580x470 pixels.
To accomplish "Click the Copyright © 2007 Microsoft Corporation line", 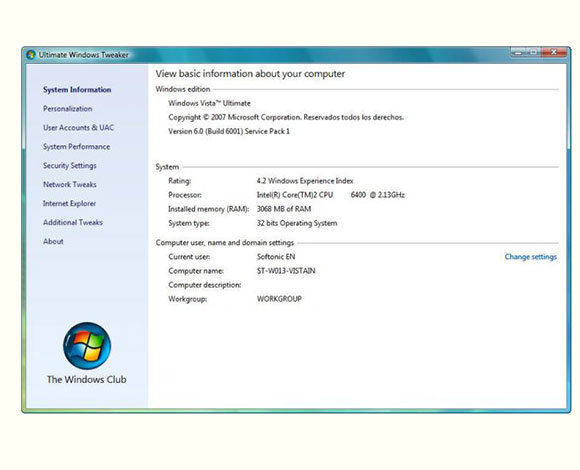I will (286, 117).
